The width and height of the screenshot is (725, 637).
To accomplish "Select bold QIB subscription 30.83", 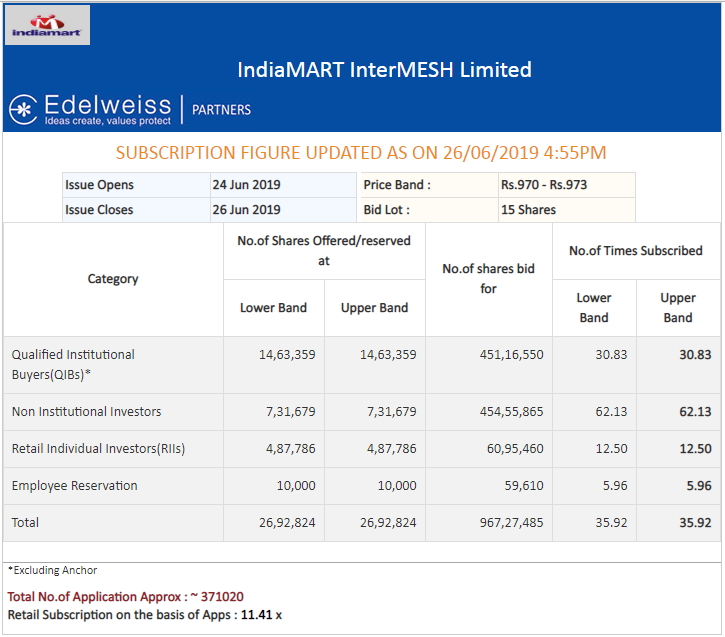I will 695,355.
